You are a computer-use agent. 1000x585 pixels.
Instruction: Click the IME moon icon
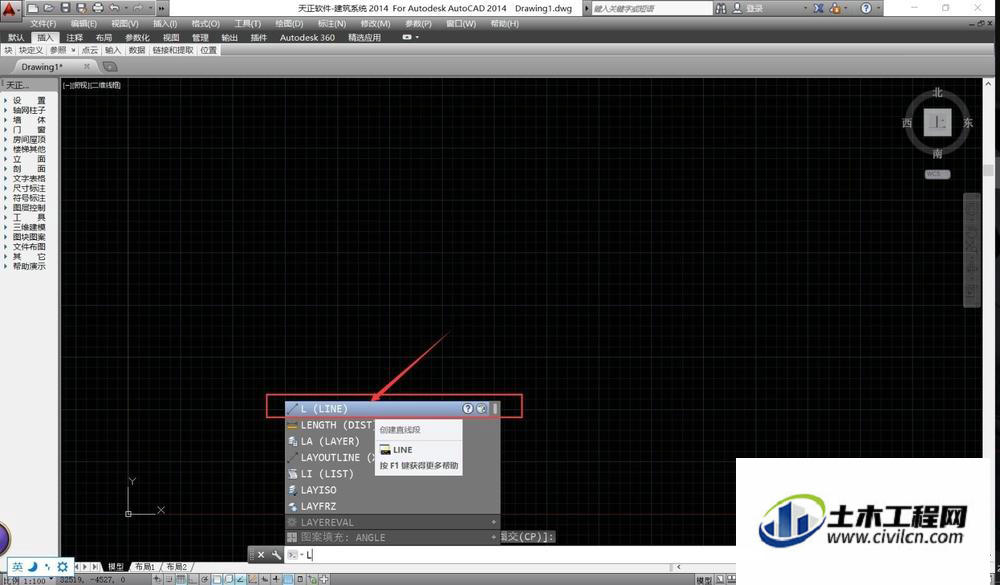click(x=33, y=566)
